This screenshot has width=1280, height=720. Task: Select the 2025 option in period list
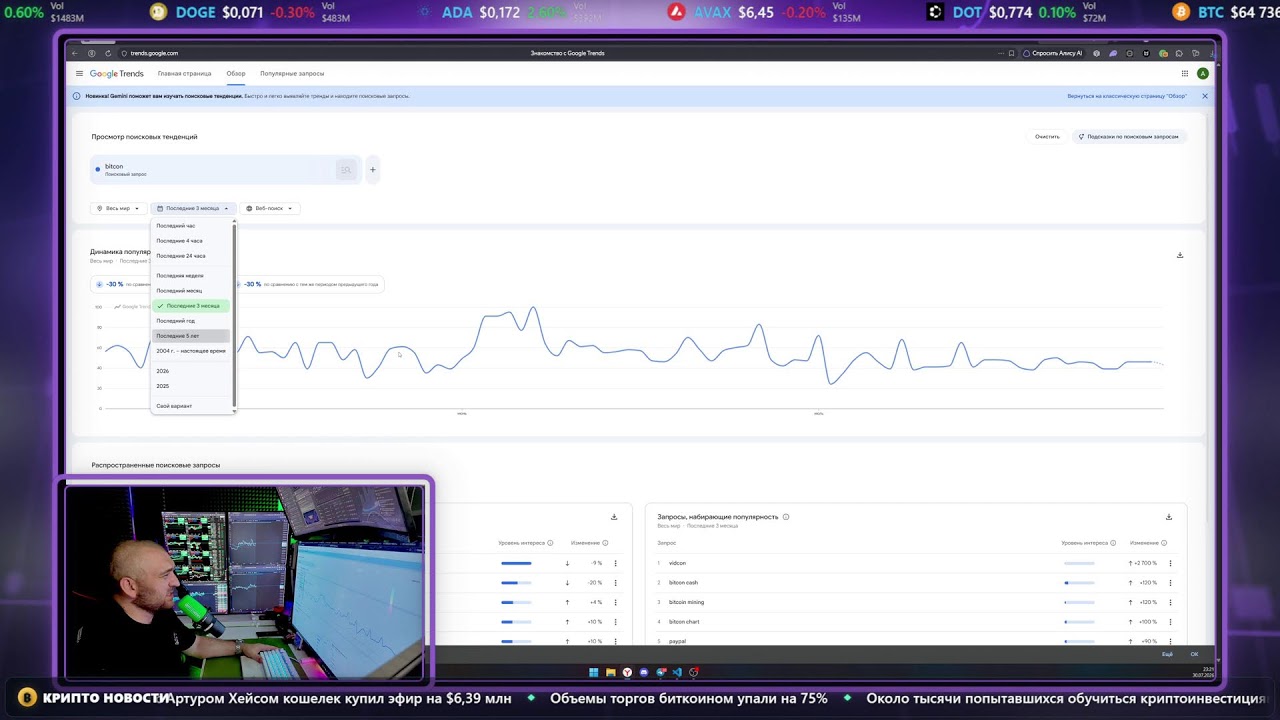click(x=191, y=386)
